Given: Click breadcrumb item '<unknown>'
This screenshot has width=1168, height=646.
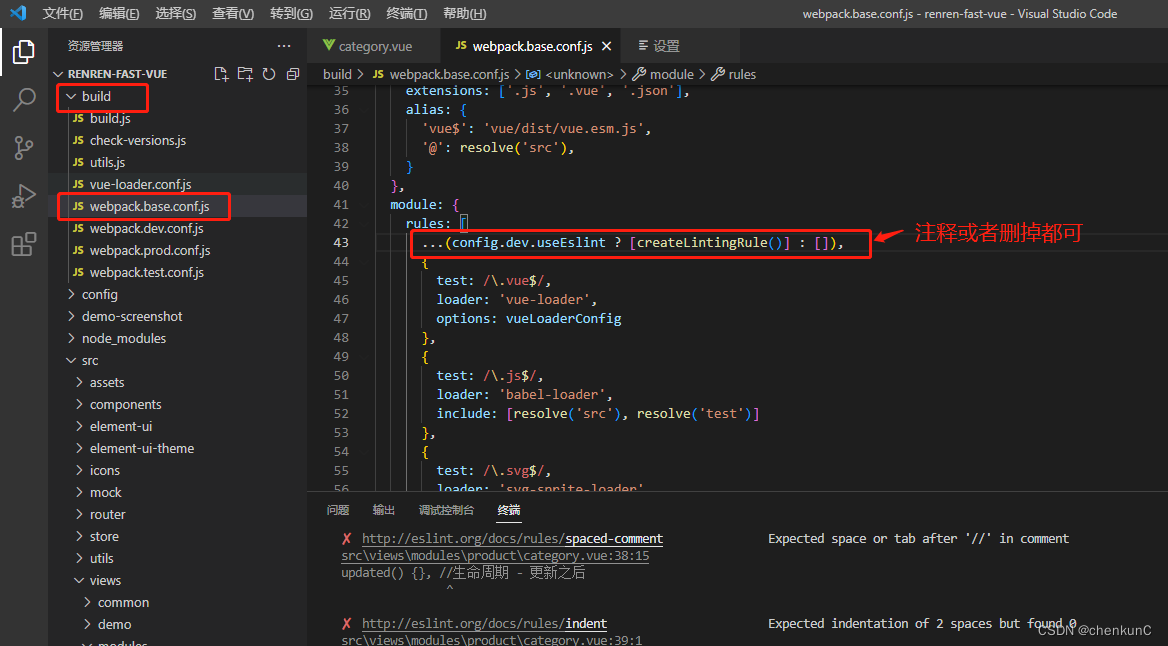Looking at the screenshot, I should click(570, 75).
